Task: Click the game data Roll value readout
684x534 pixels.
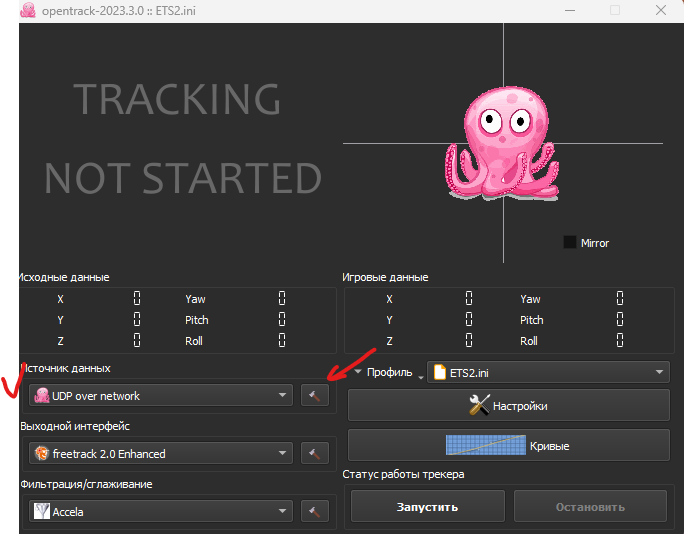Action: (620, 340)
